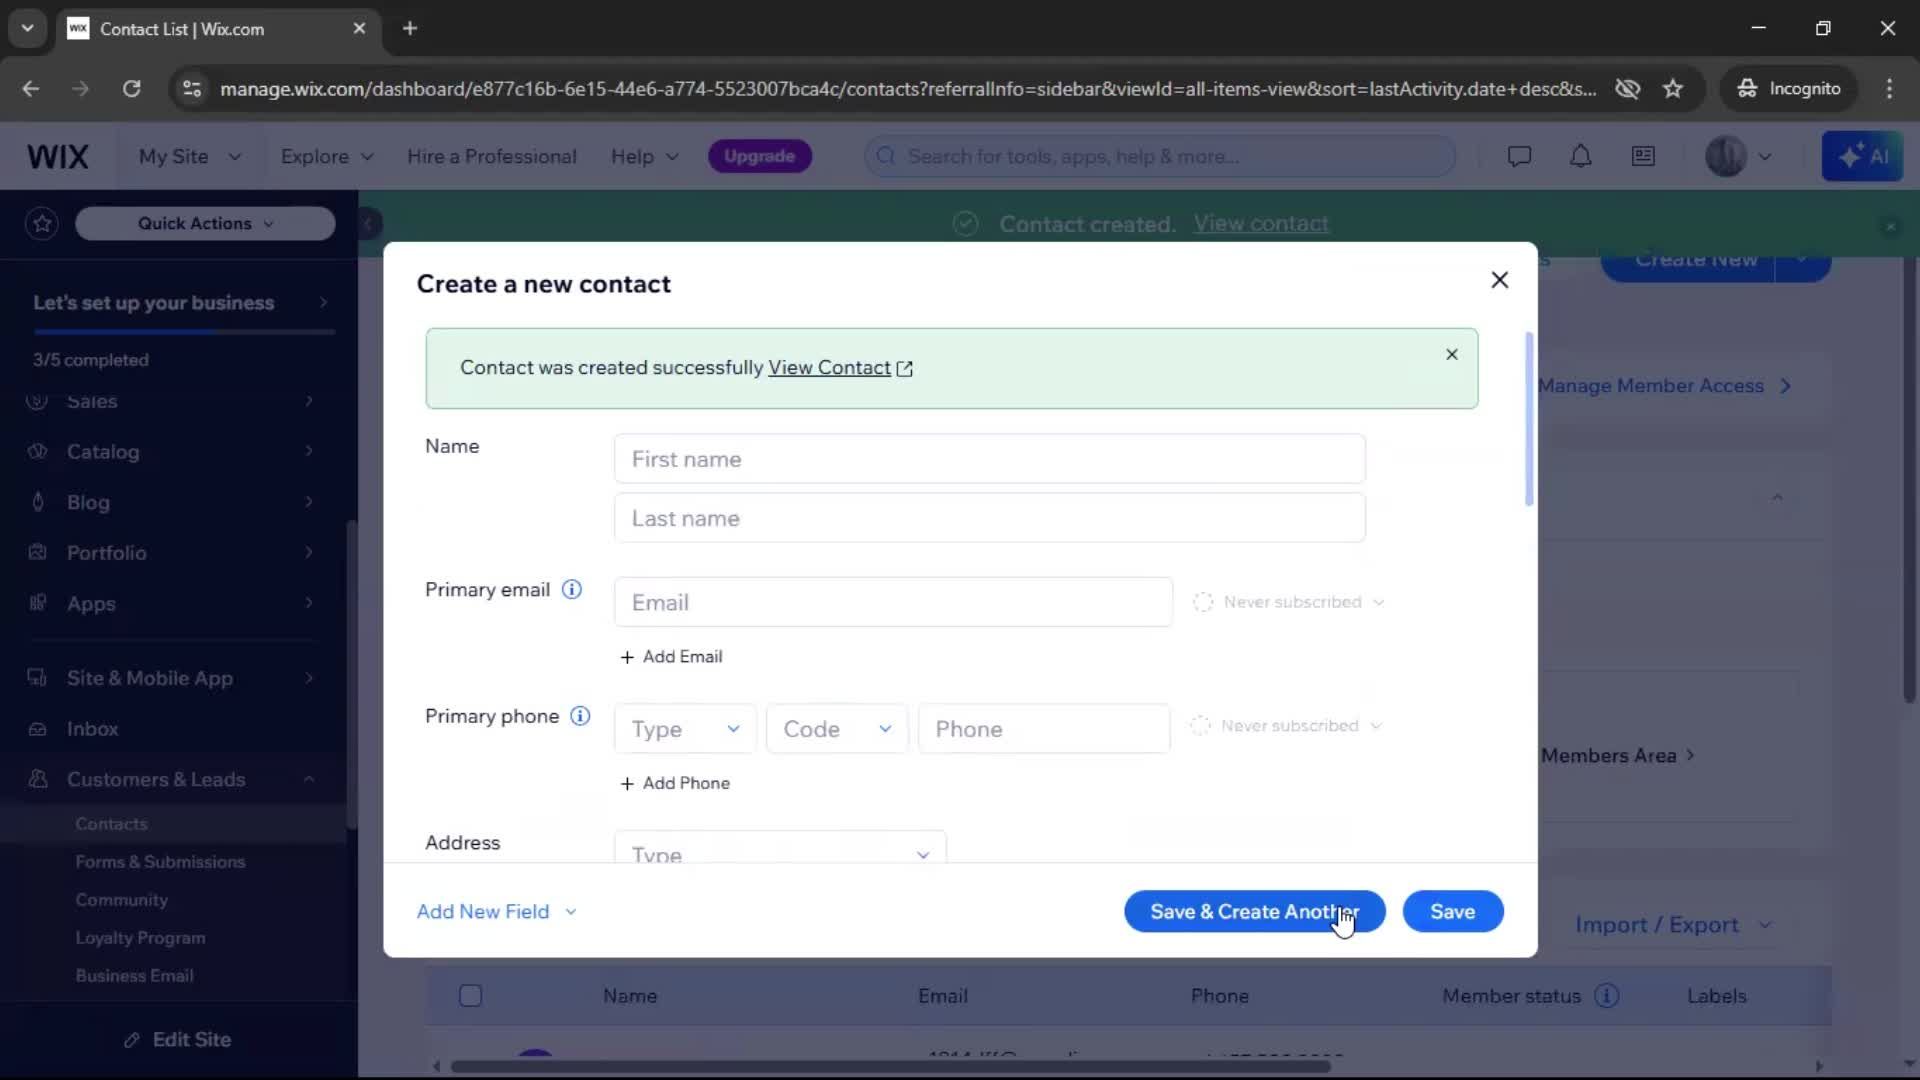
Task: Open notifications bell icon
Action: (x=1580, y=156)
